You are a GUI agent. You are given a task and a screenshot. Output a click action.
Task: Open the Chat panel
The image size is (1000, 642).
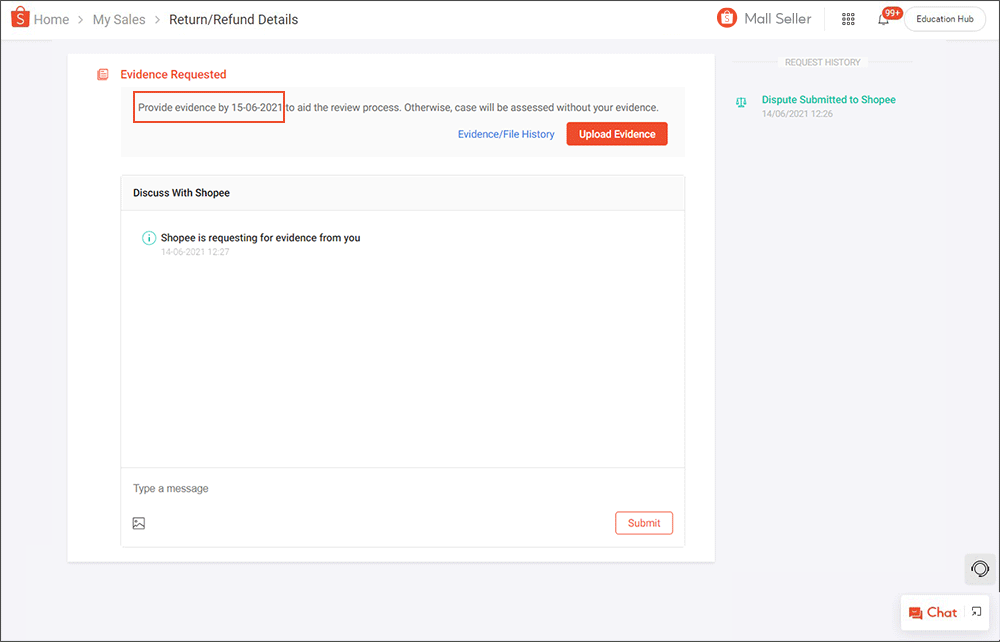pos(933,612)
